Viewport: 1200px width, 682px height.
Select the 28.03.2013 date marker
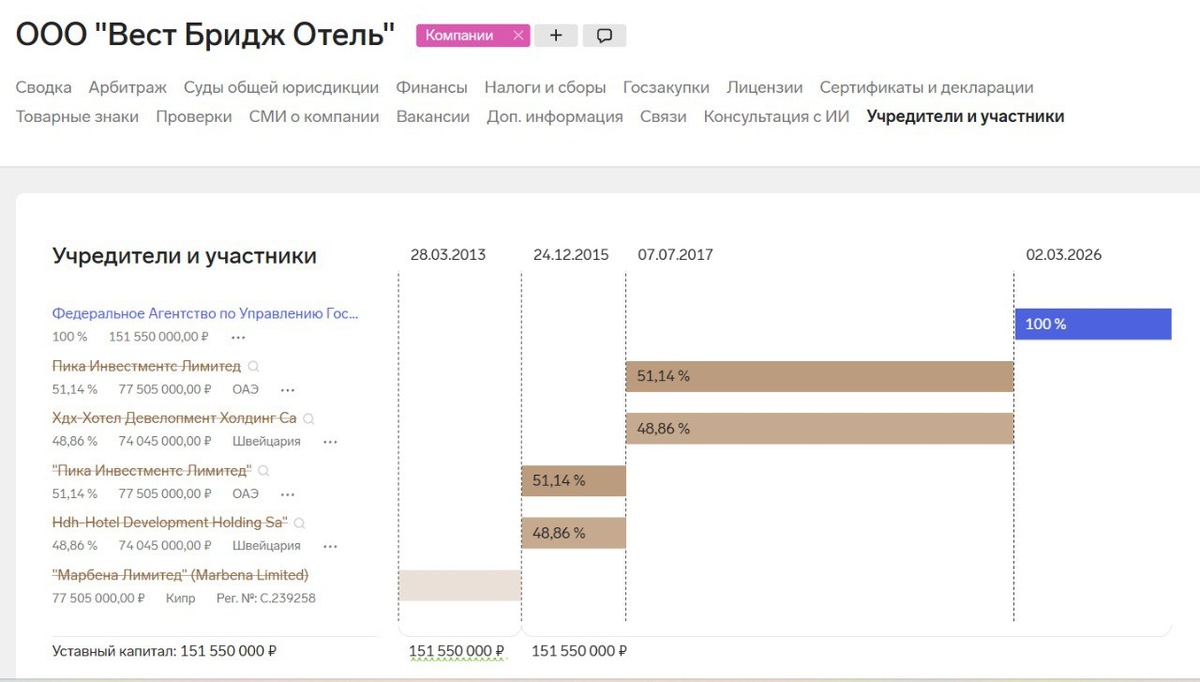click(448, 255)
